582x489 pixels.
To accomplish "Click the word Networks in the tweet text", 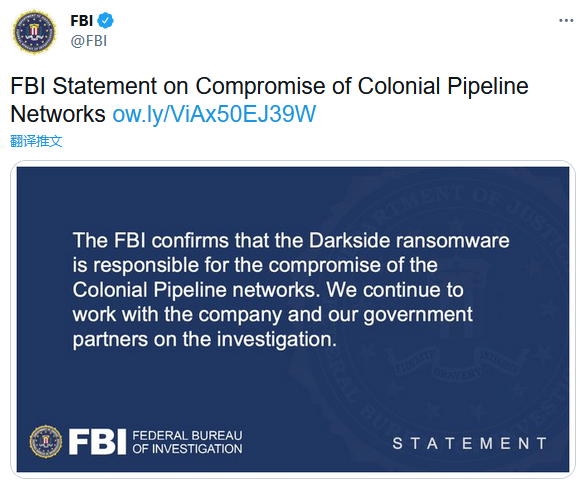I will pyautogui.click(x=58, y=114).
